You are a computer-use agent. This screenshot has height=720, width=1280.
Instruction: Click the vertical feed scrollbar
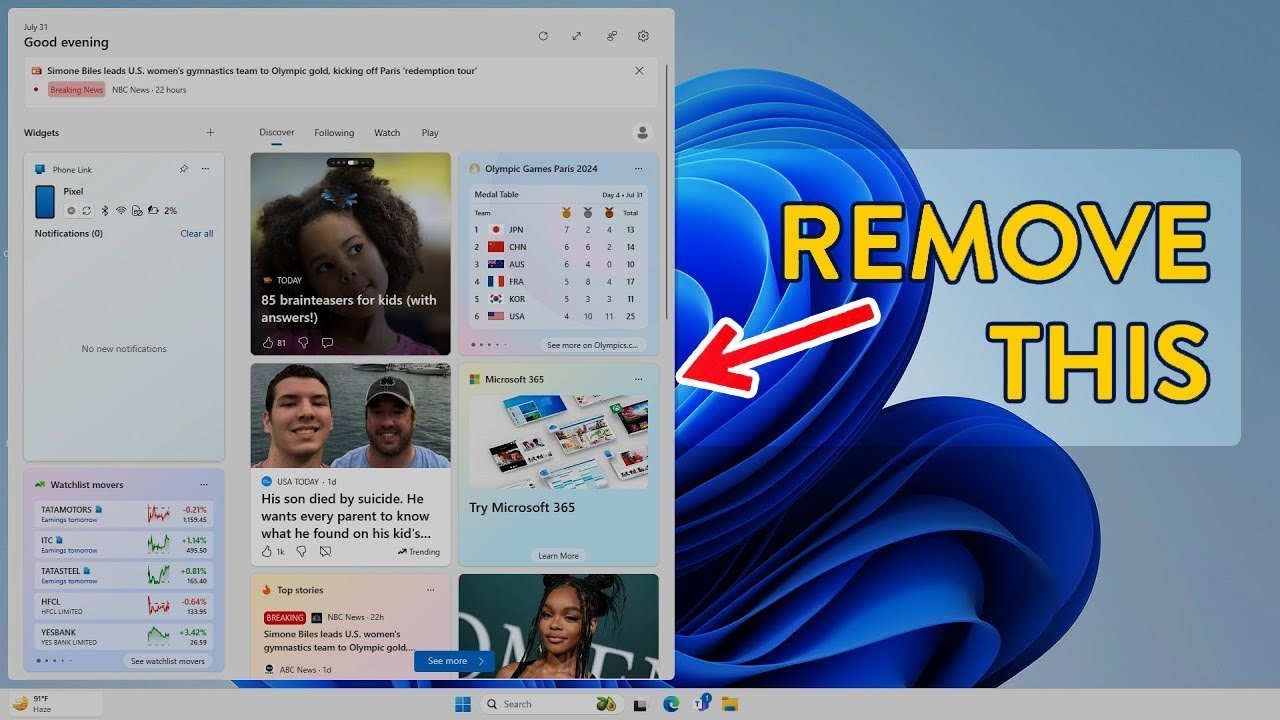pyautogui.click(x=666, y=190)
